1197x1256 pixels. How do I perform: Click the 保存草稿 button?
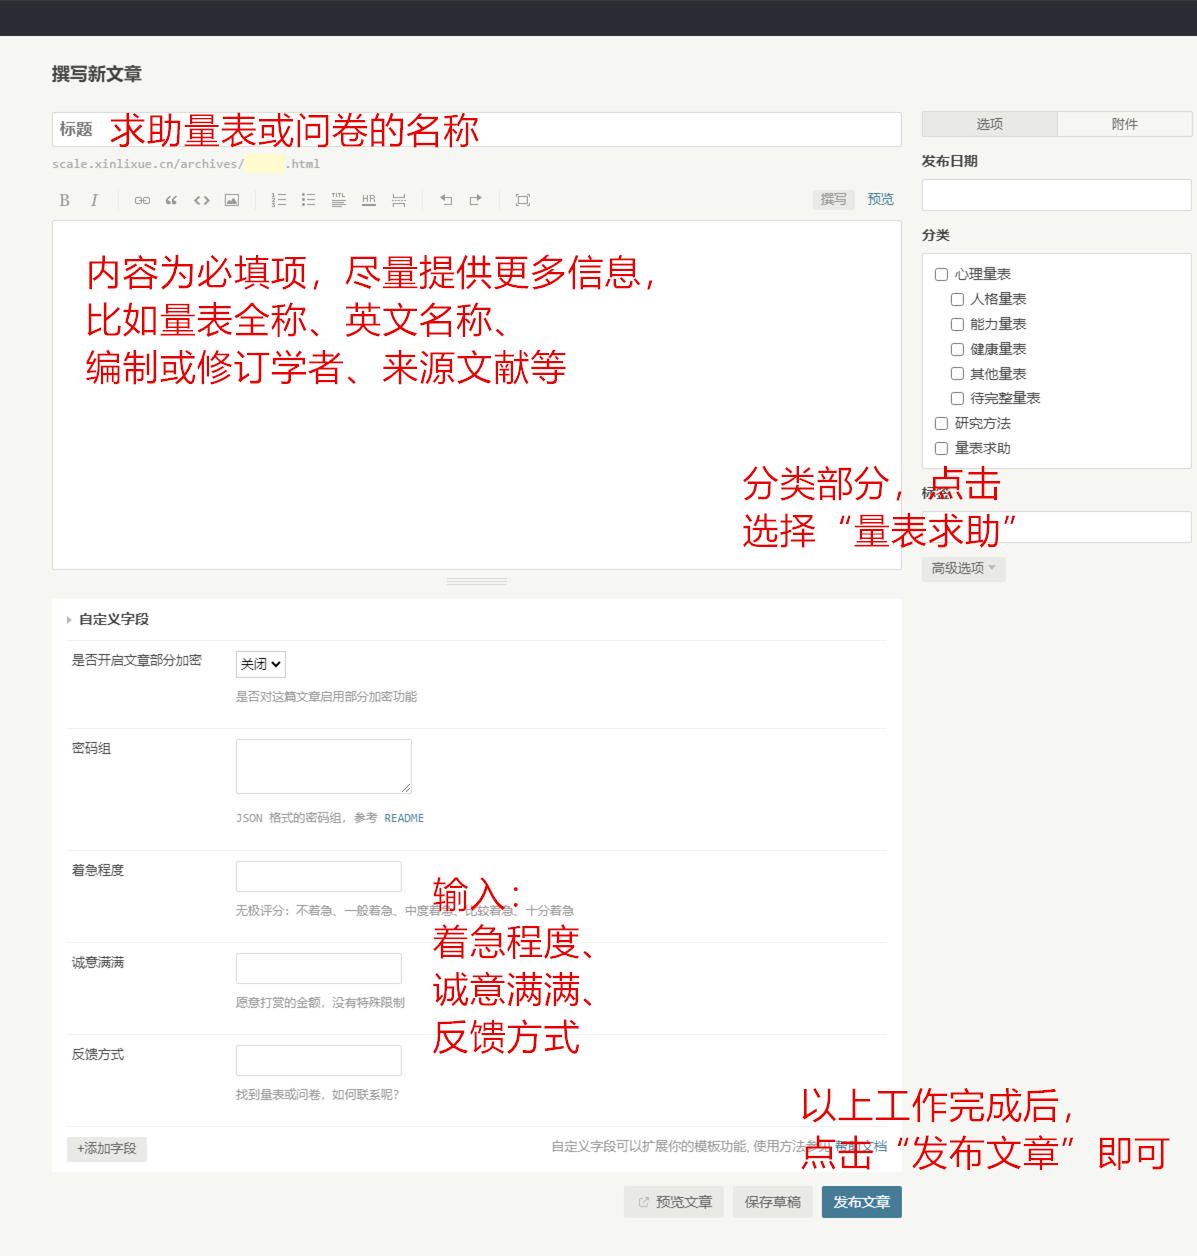[x=772, y=1202]
